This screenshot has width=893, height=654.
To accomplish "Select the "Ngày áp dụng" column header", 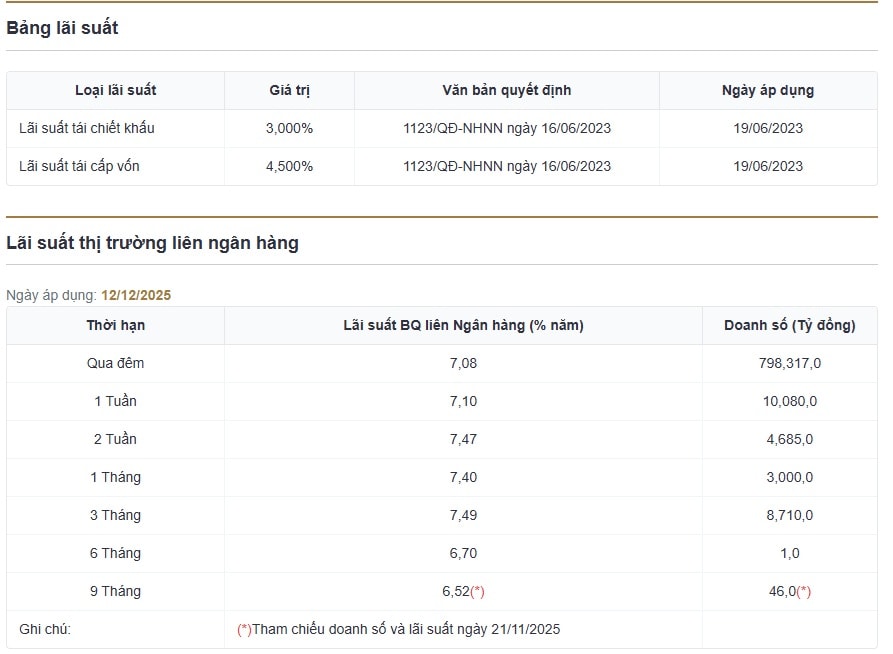I will [767, 90].
